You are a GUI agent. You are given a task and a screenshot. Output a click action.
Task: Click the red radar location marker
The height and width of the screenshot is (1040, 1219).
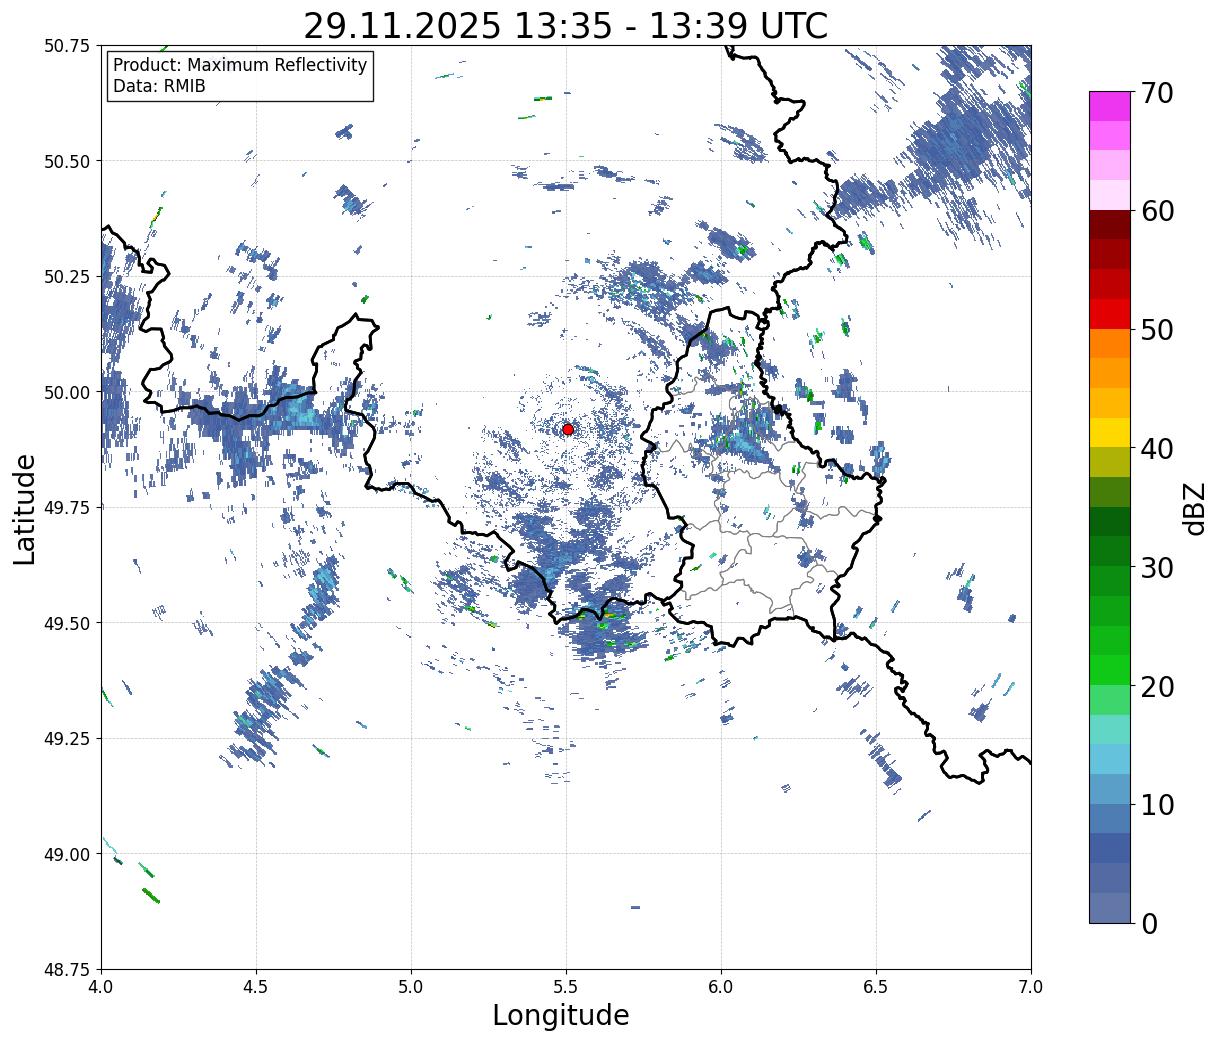pyautogui.click(x=568, y=429)
